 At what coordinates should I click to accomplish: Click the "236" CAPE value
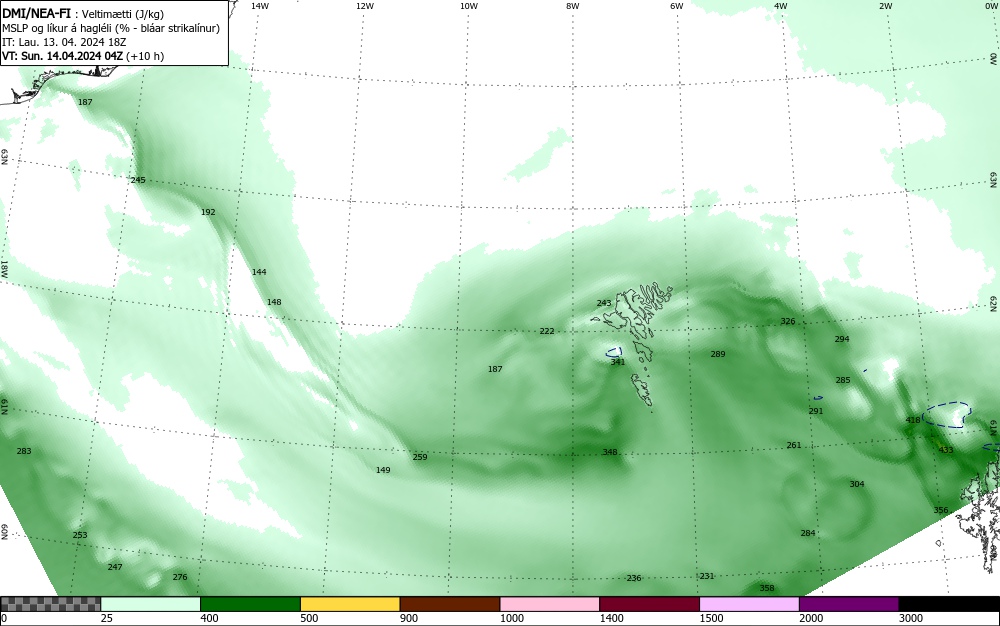click(634, 578)
